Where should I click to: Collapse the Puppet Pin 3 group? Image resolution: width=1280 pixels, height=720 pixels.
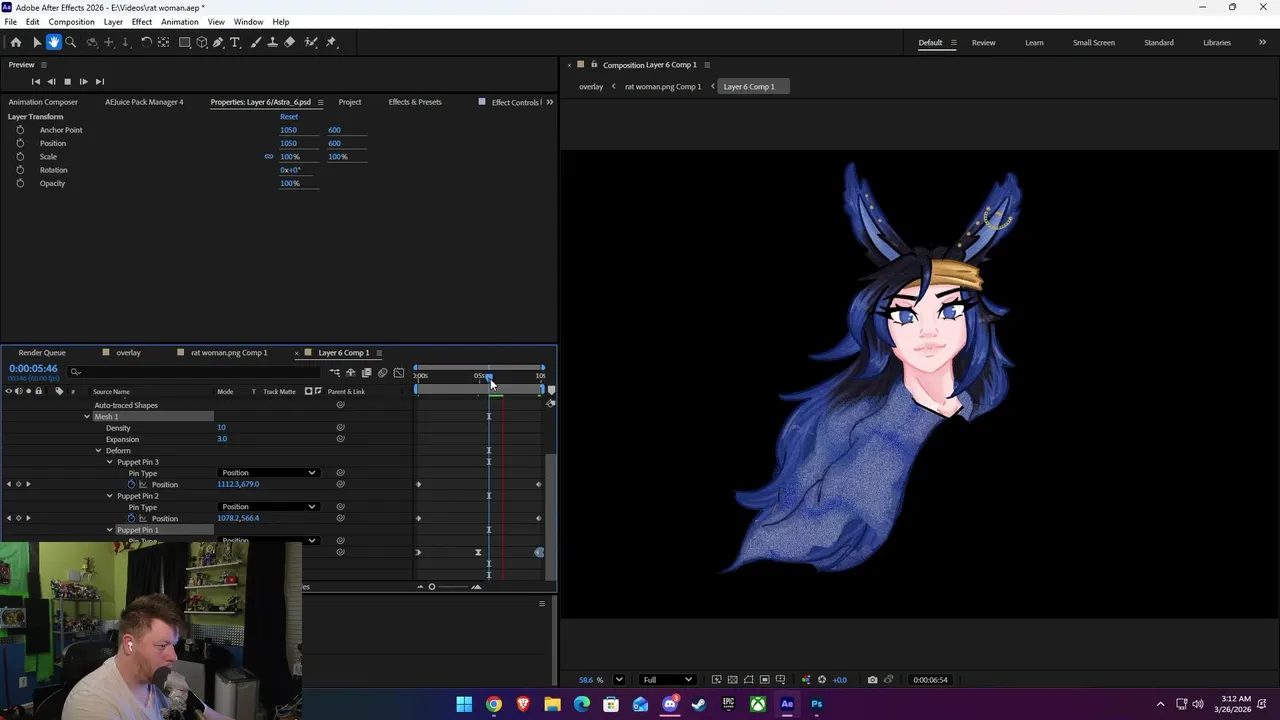(x=110, y=462)
